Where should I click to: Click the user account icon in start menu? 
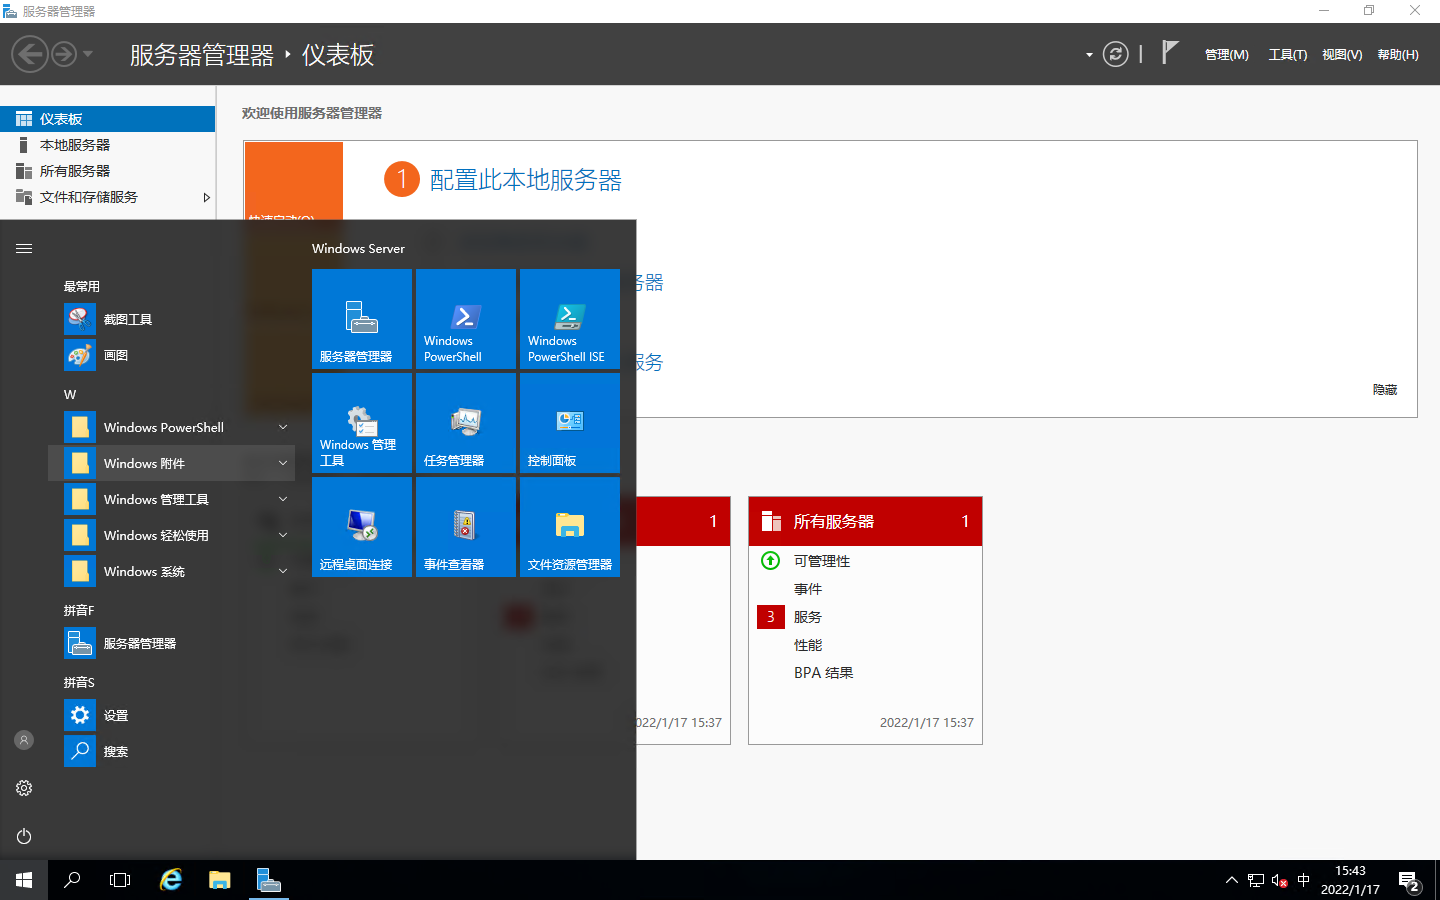(x=24, y=740)
